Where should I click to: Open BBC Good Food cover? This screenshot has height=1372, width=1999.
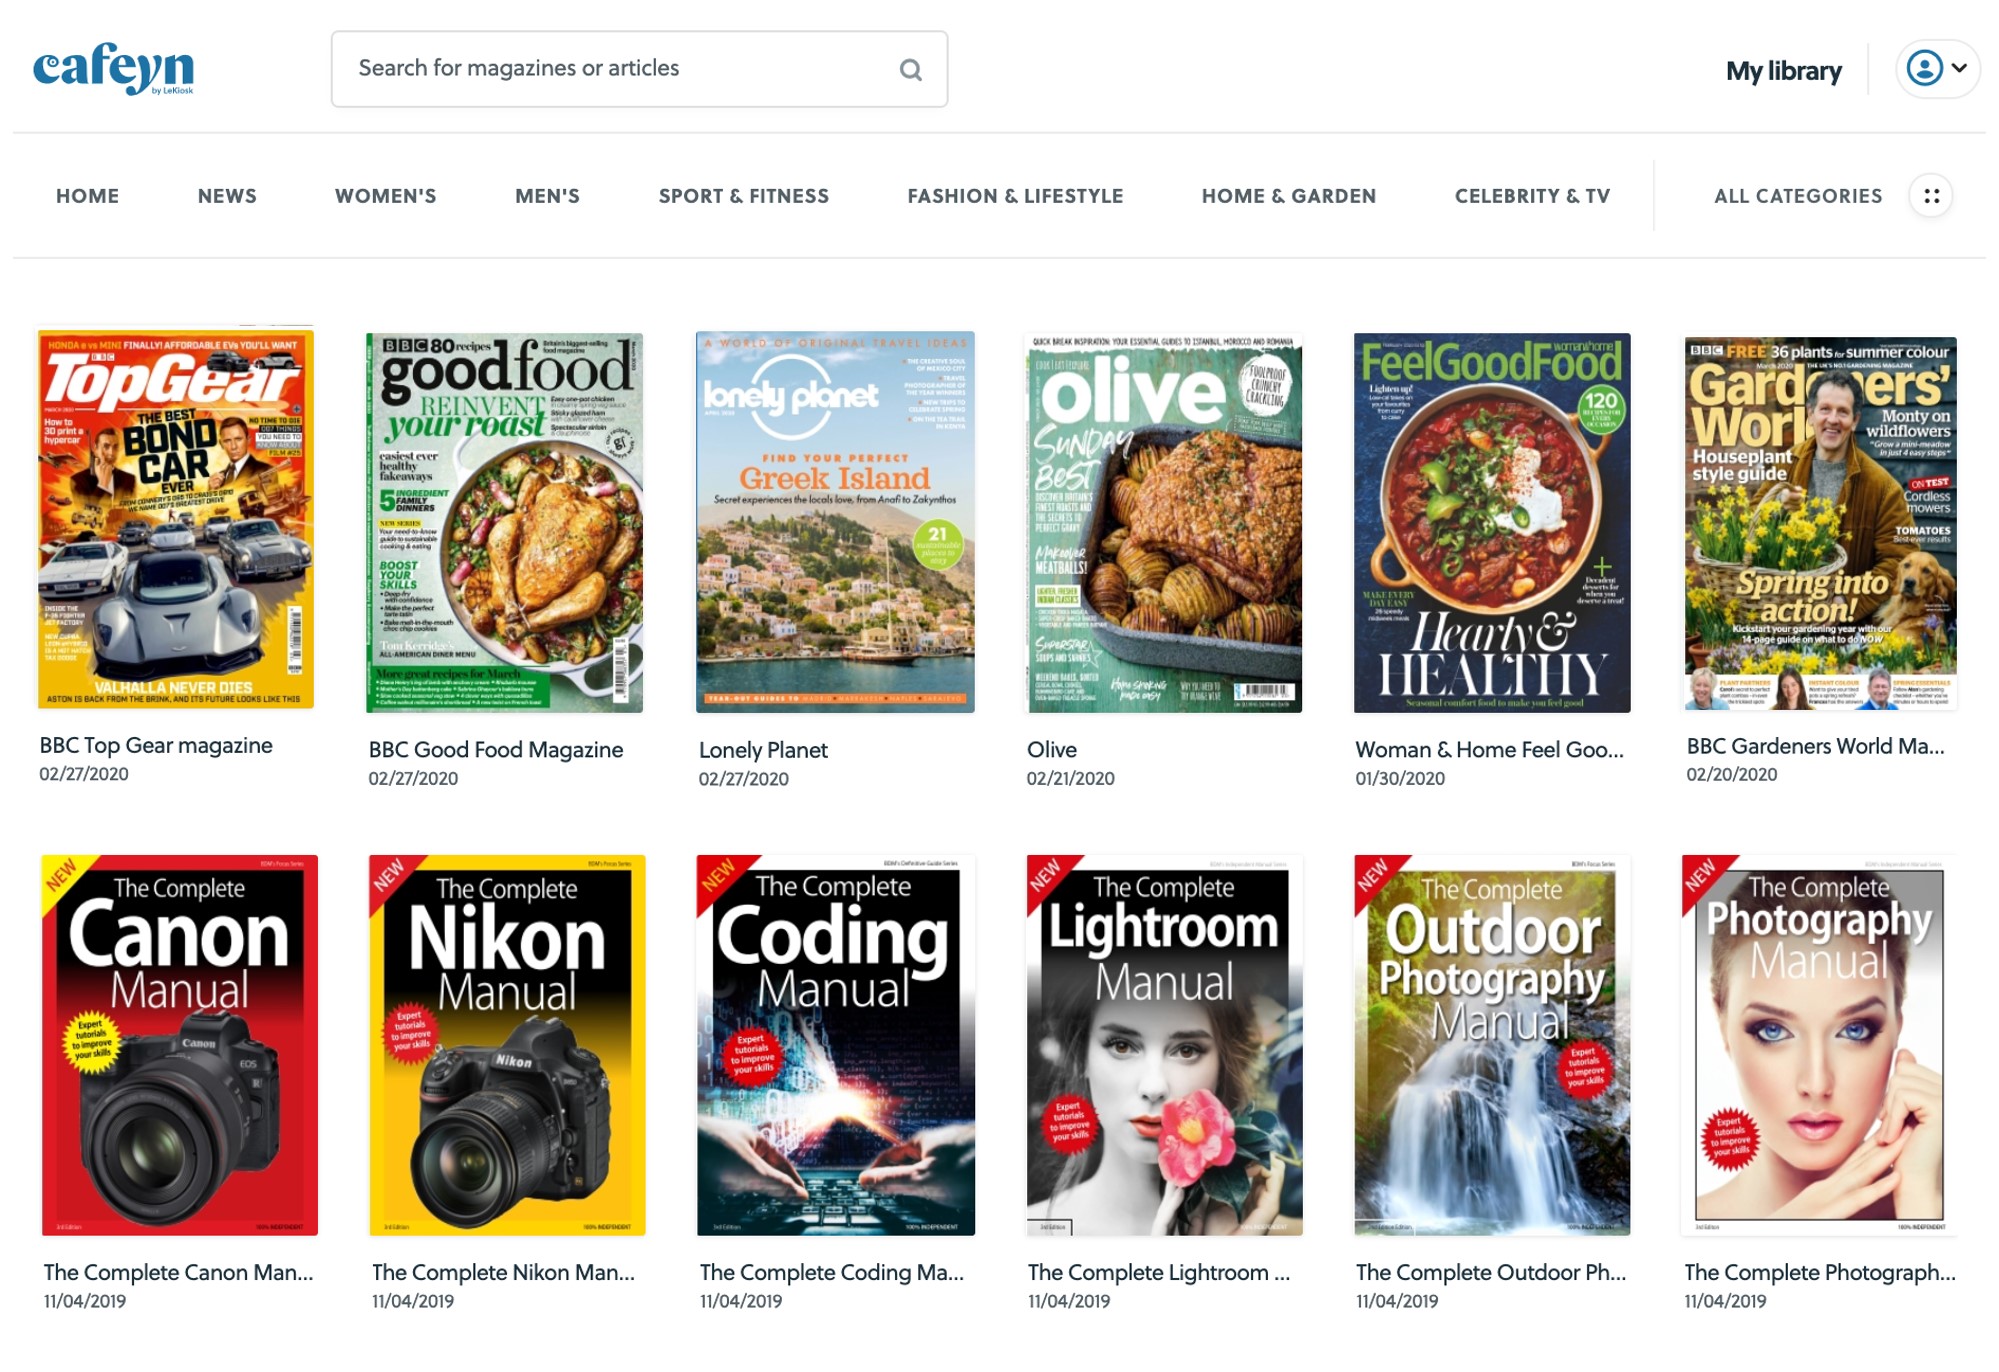click(504, 522)
